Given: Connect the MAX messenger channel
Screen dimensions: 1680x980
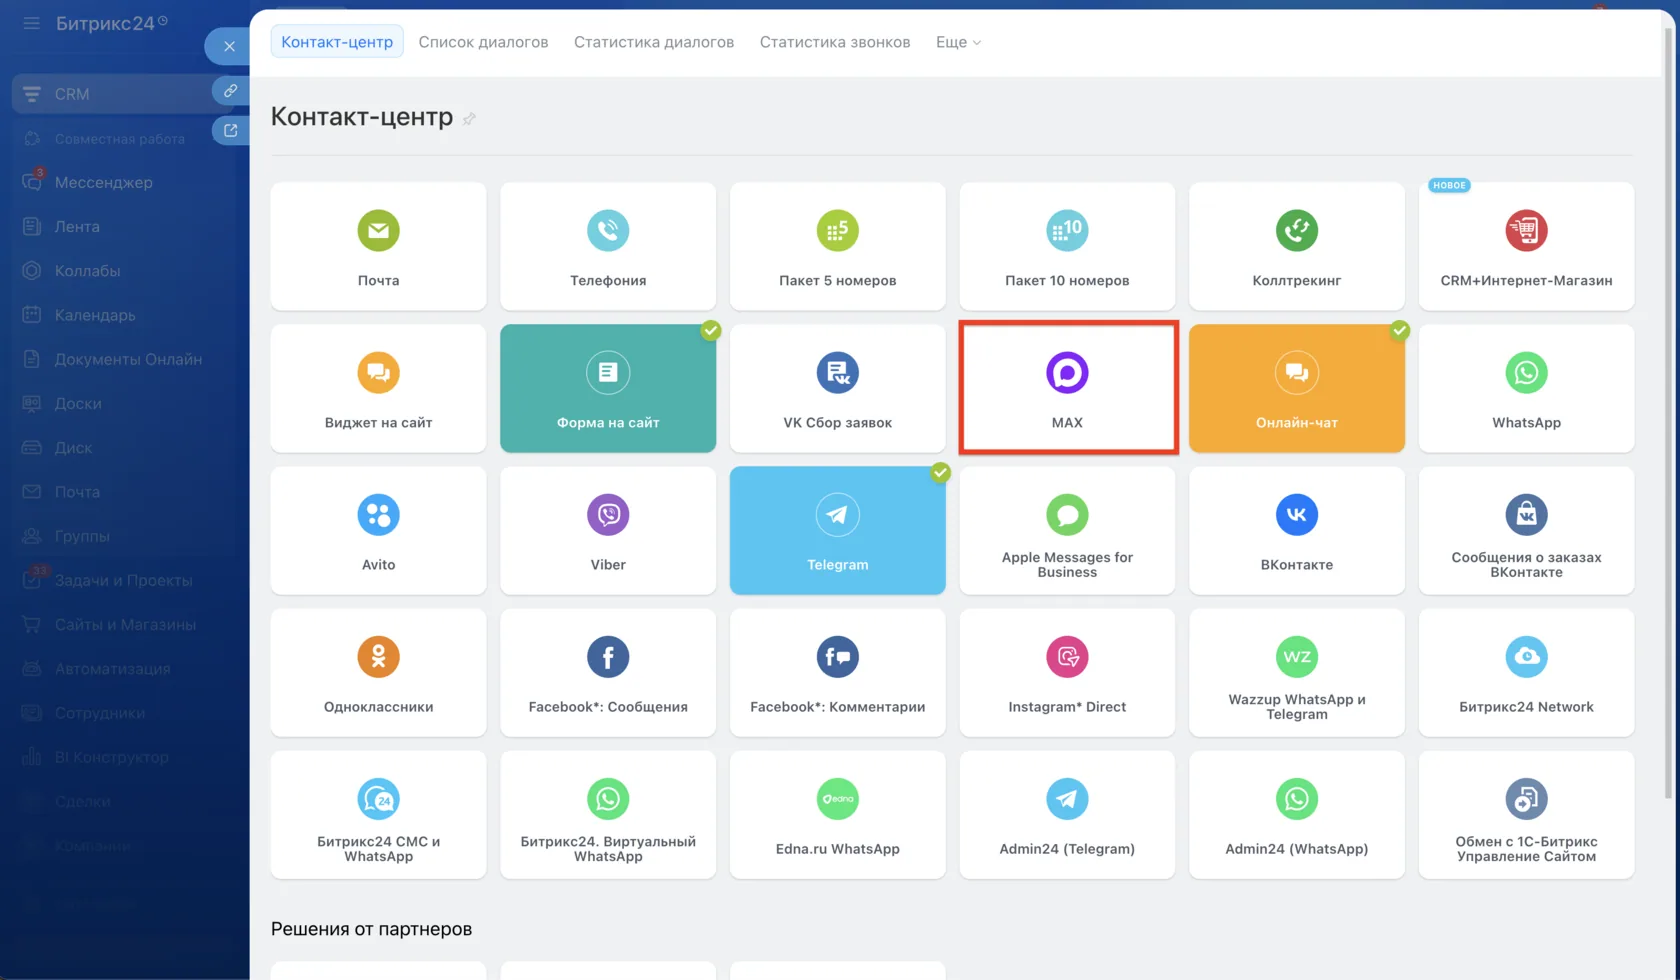Looking at the screenshot, I should click(1067, 388).
